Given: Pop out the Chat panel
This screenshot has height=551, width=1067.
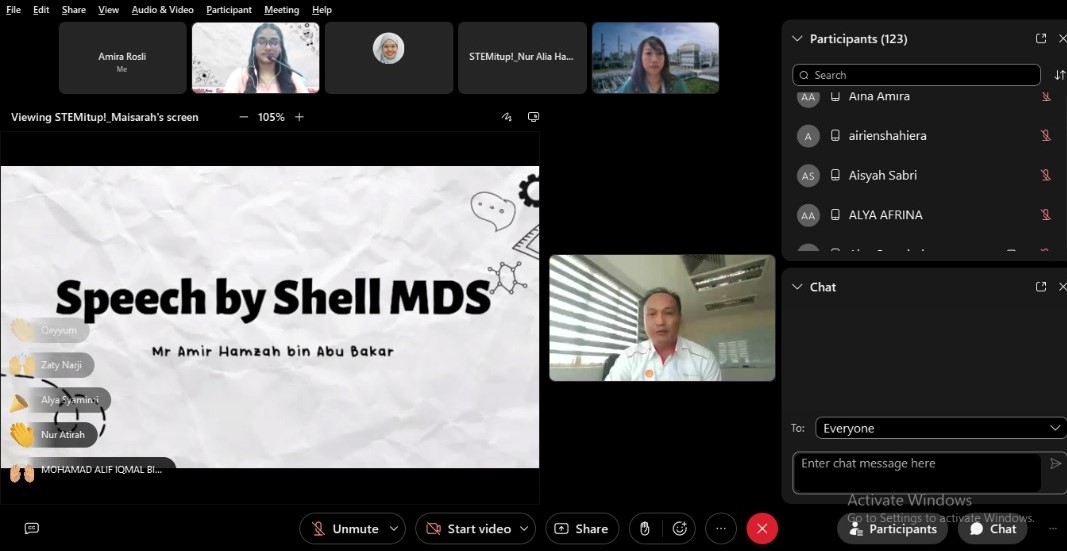Looking at the screenshot, I should click(1040, 286).
